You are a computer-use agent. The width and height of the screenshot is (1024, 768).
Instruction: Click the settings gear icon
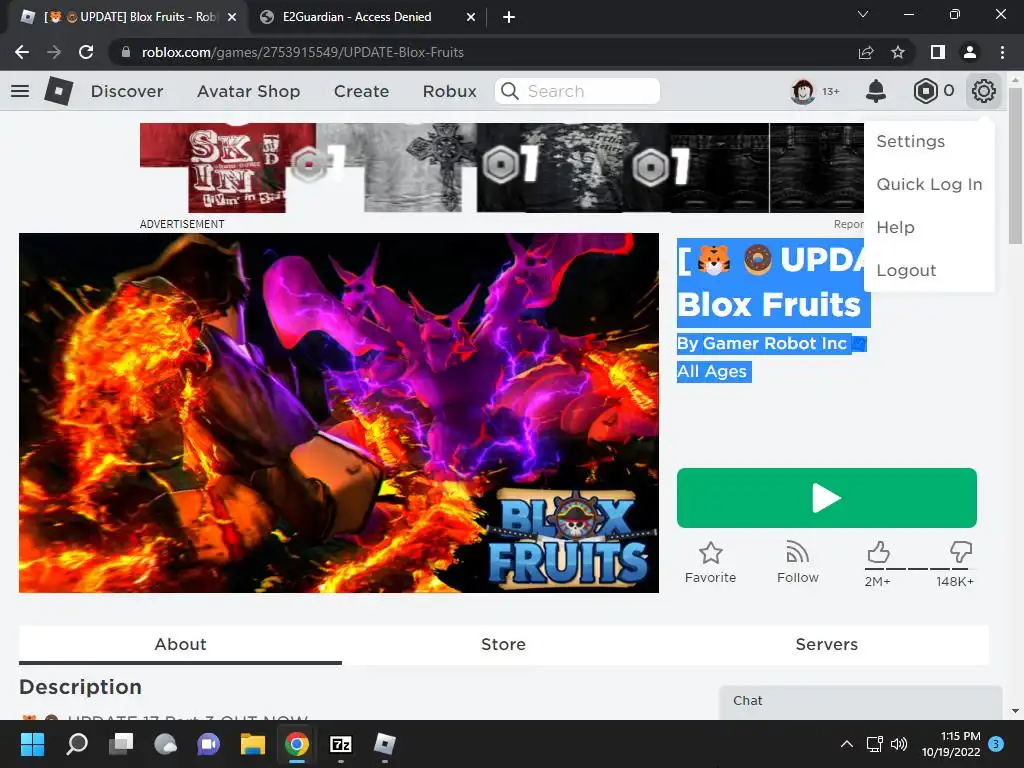[x=984, y=91]
